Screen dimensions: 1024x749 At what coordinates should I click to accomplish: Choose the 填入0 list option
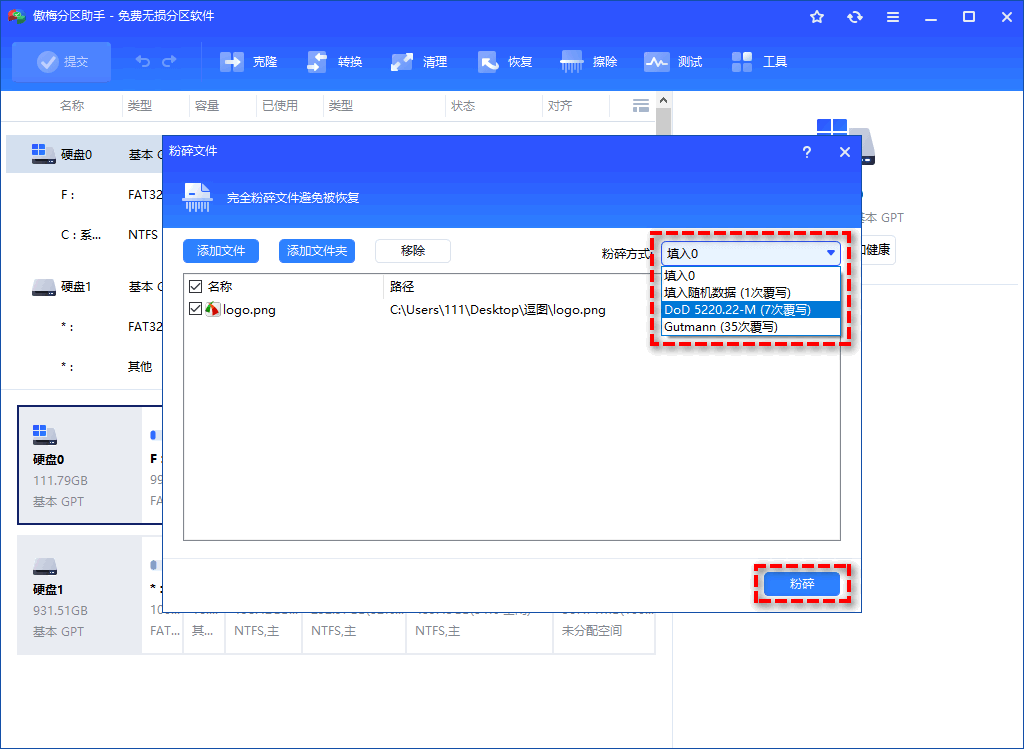(680, 276)
